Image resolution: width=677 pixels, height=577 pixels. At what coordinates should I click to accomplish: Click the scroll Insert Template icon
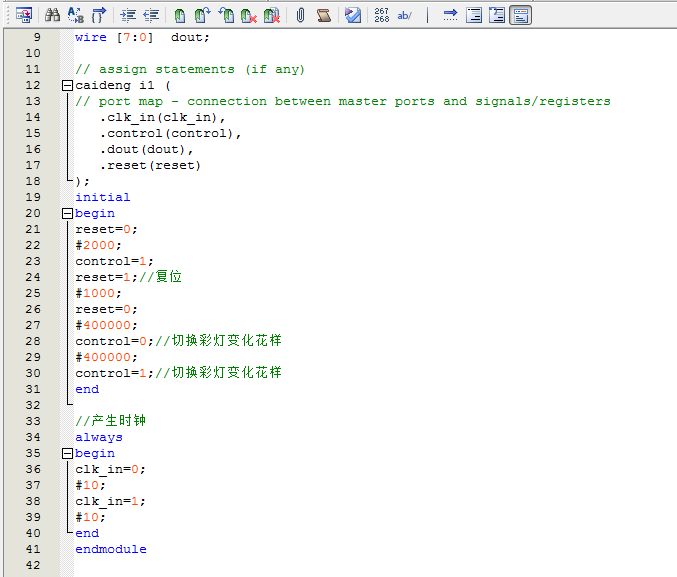pos(323,15)
